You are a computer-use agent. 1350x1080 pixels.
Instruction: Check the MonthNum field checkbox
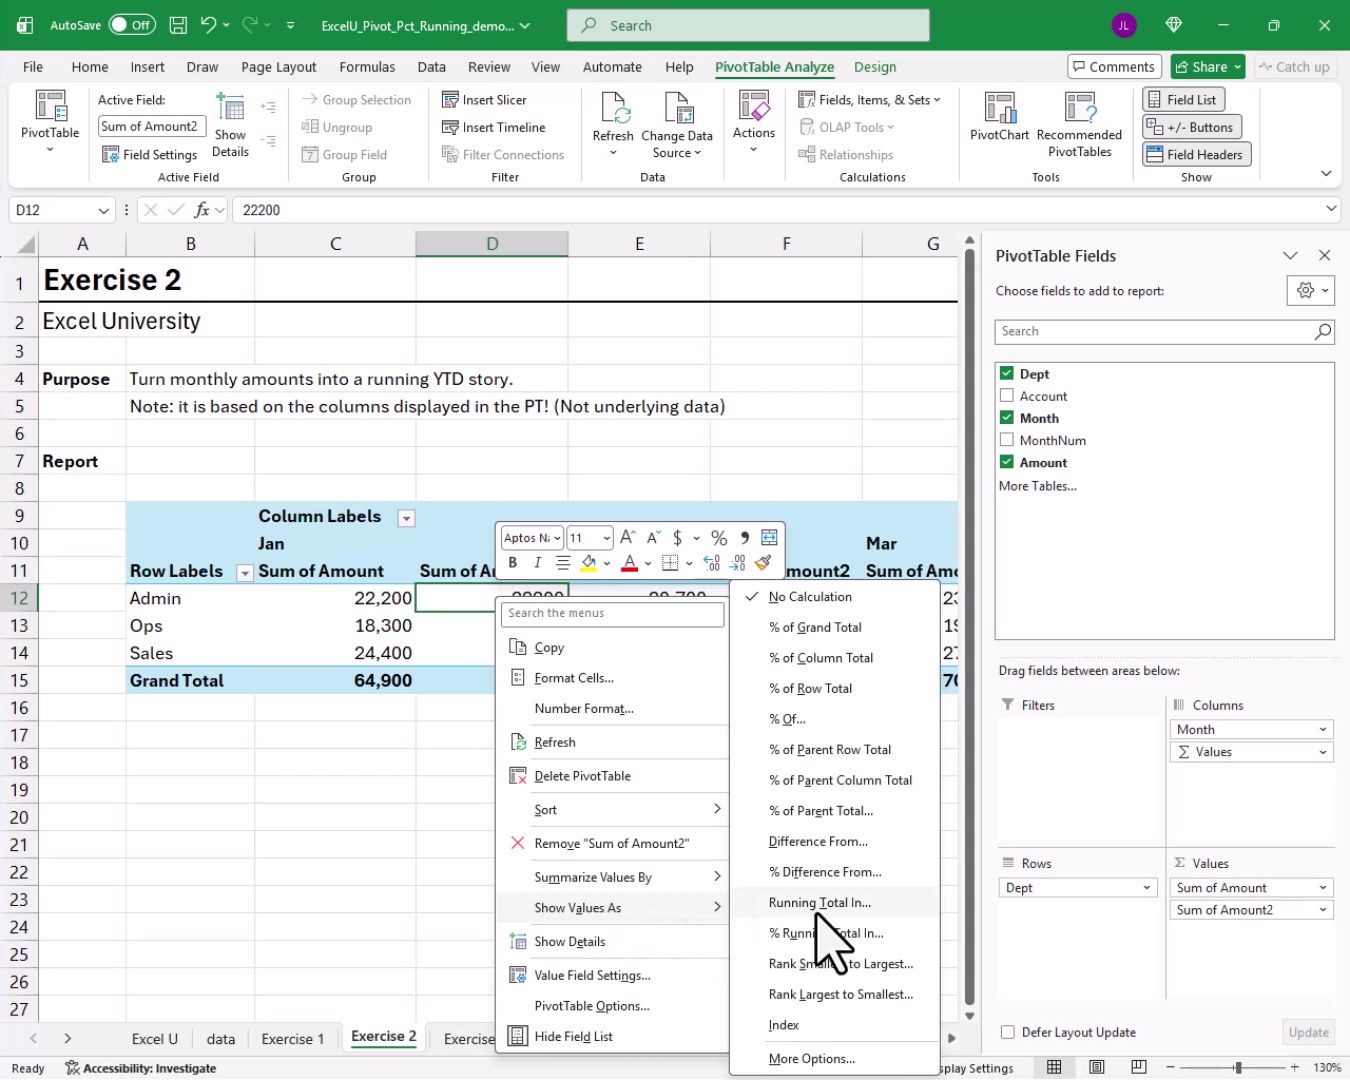(x=1007, y=439)
